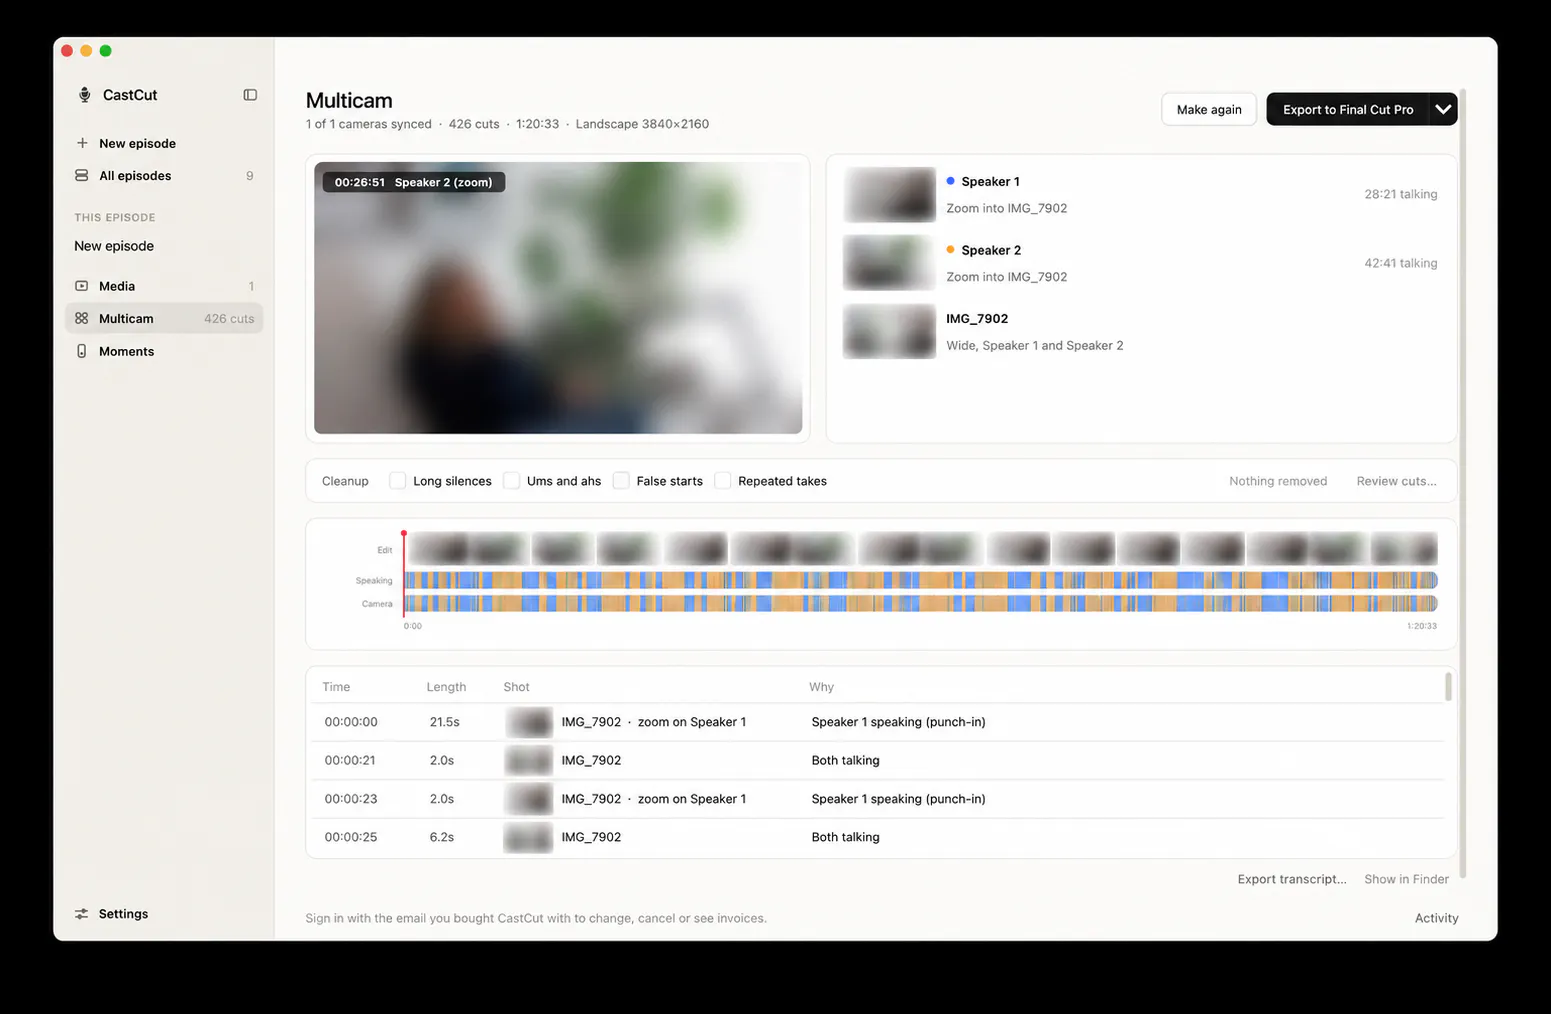
Task: Click the CastCut microphone logo icon
Action: [x=85, y=95]
